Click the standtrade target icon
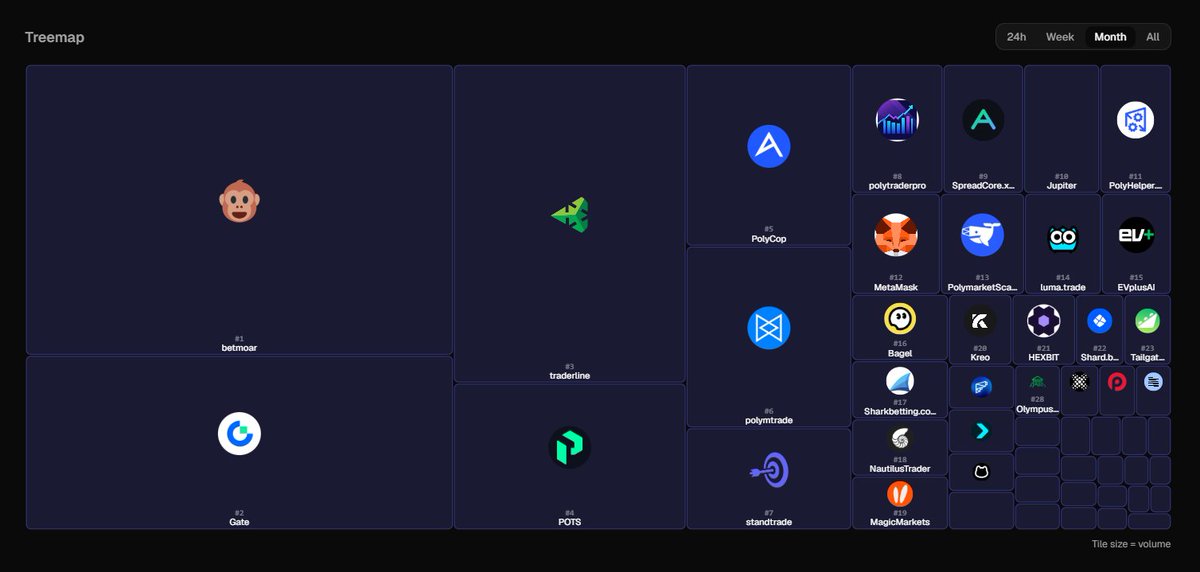This screenshot has width=1200, height=572. (769, 470)
